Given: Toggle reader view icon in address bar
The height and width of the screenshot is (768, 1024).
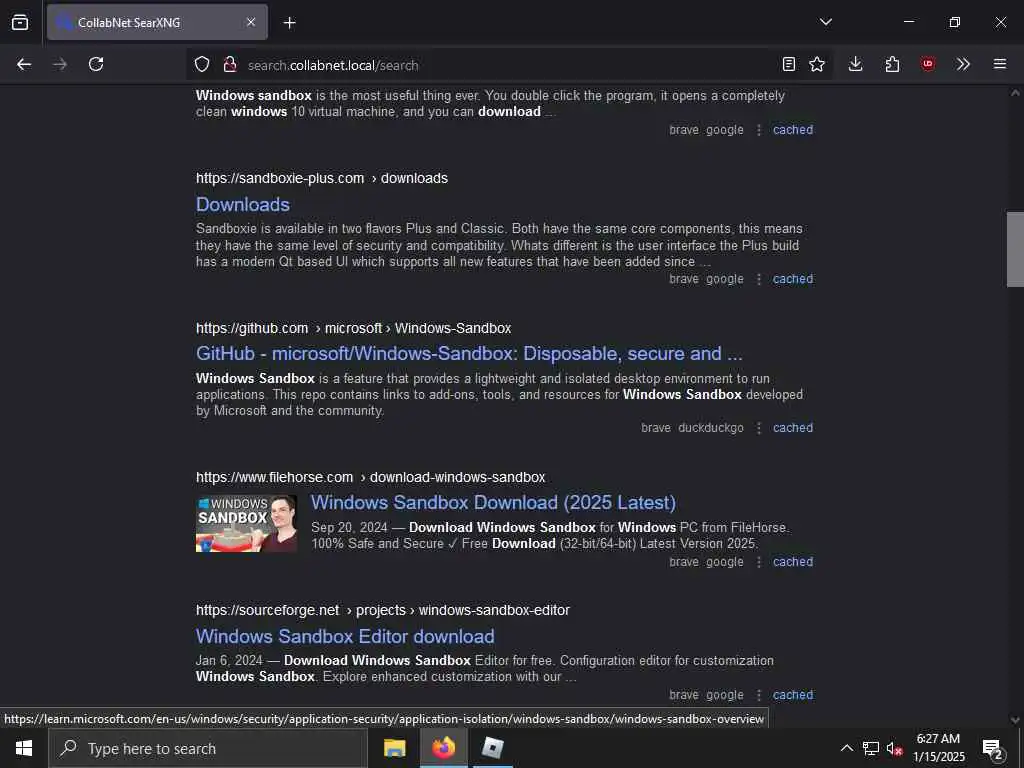Looking at the screenshot, I should pos(789,64).
